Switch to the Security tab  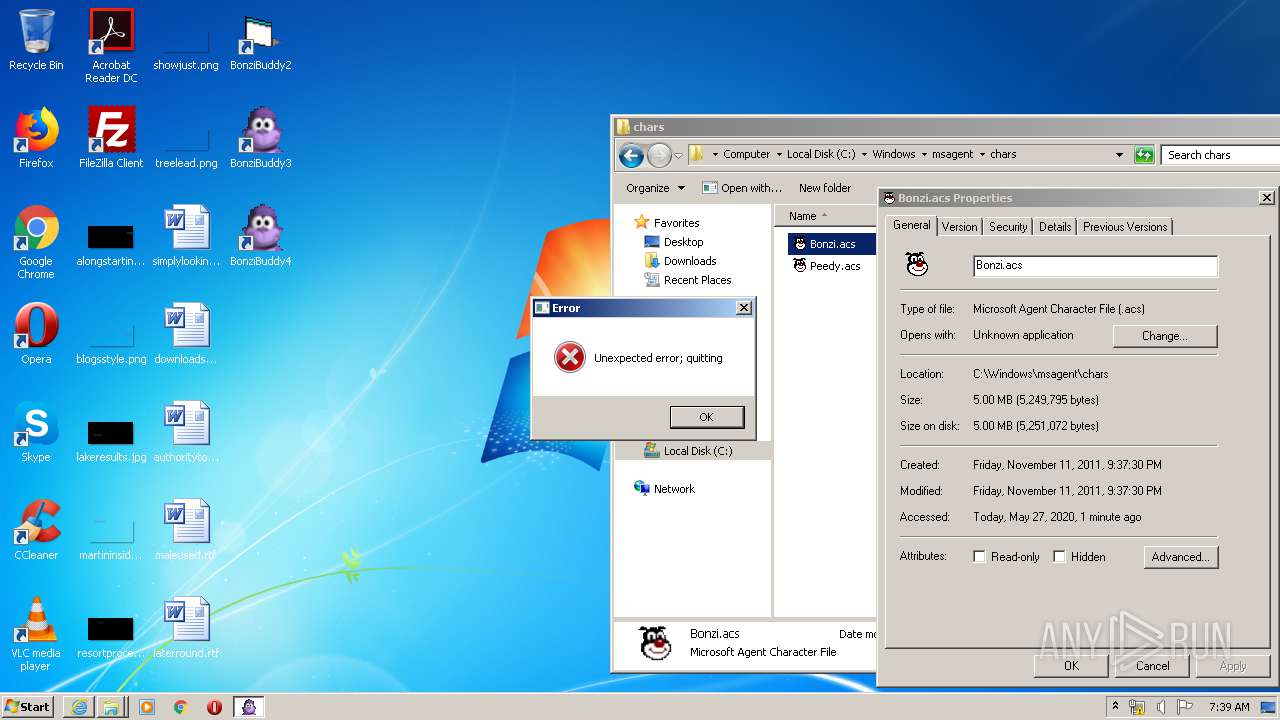click(x=1008, y=227)
